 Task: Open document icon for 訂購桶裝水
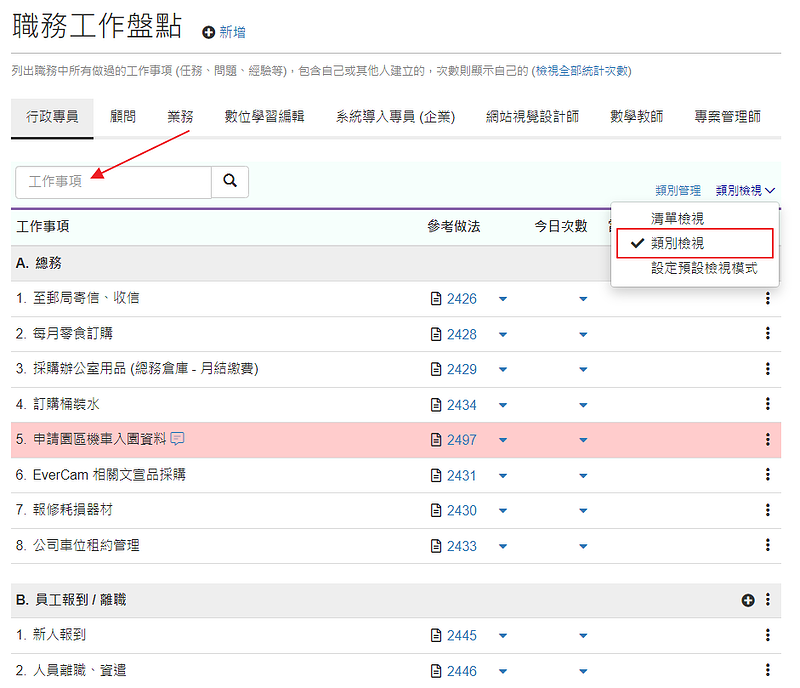click(x=436, y=405)
